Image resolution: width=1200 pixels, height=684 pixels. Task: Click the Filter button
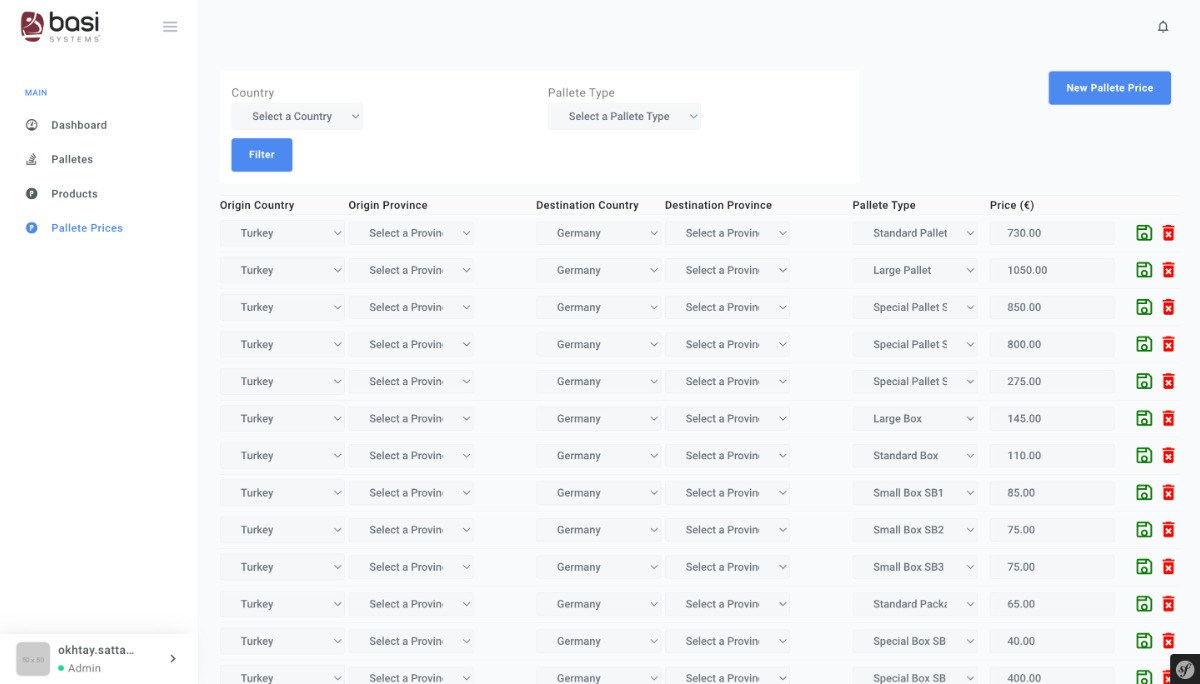(262, 155)
